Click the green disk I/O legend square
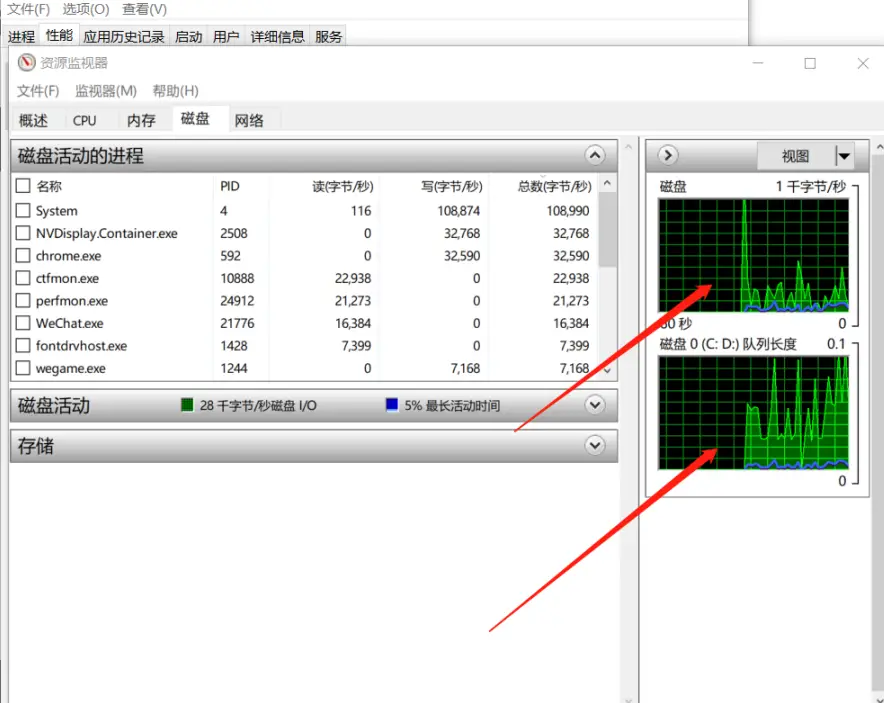Viewport: 884px width, 703px height. pos(187,406)
